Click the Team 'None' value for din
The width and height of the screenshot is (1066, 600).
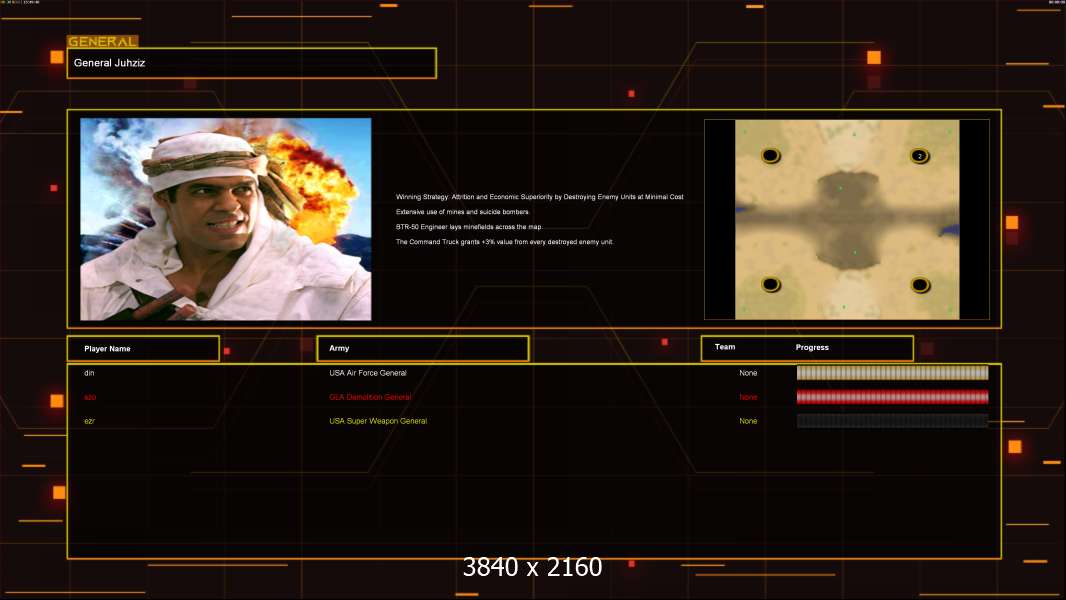(748, 373)
